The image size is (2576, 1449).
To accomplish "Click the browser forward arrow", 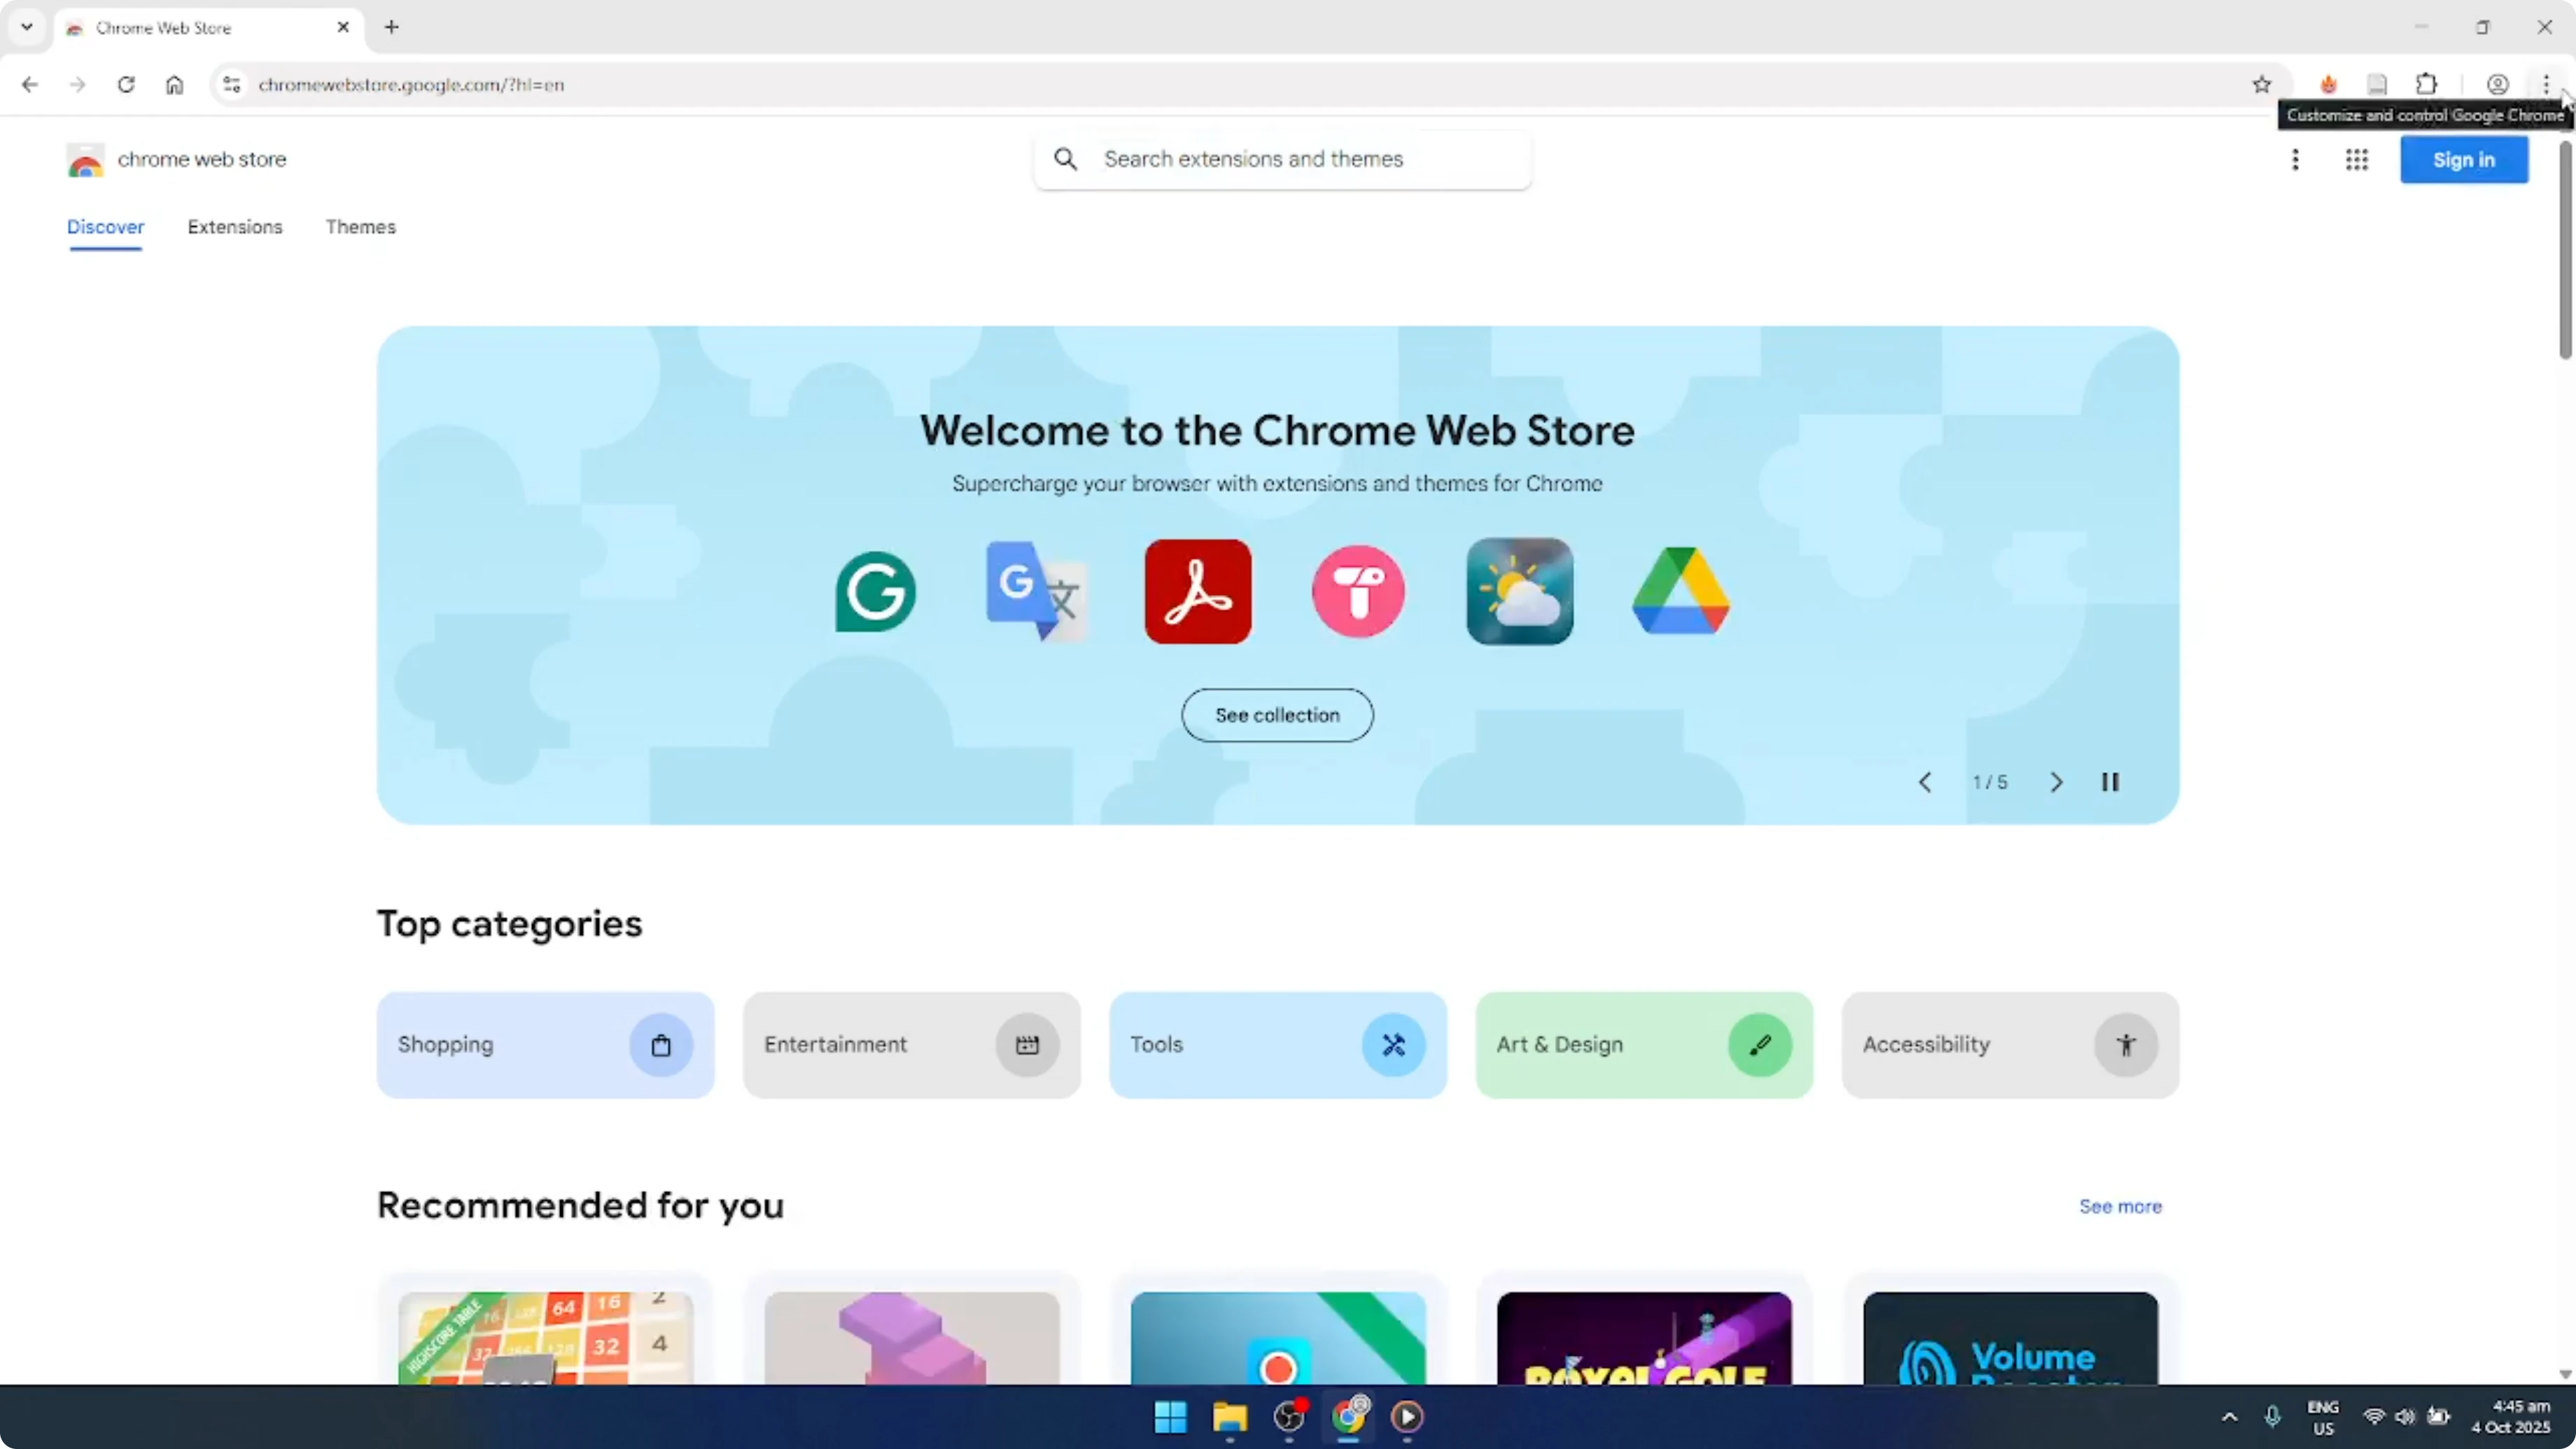I will tap(78, 85).
